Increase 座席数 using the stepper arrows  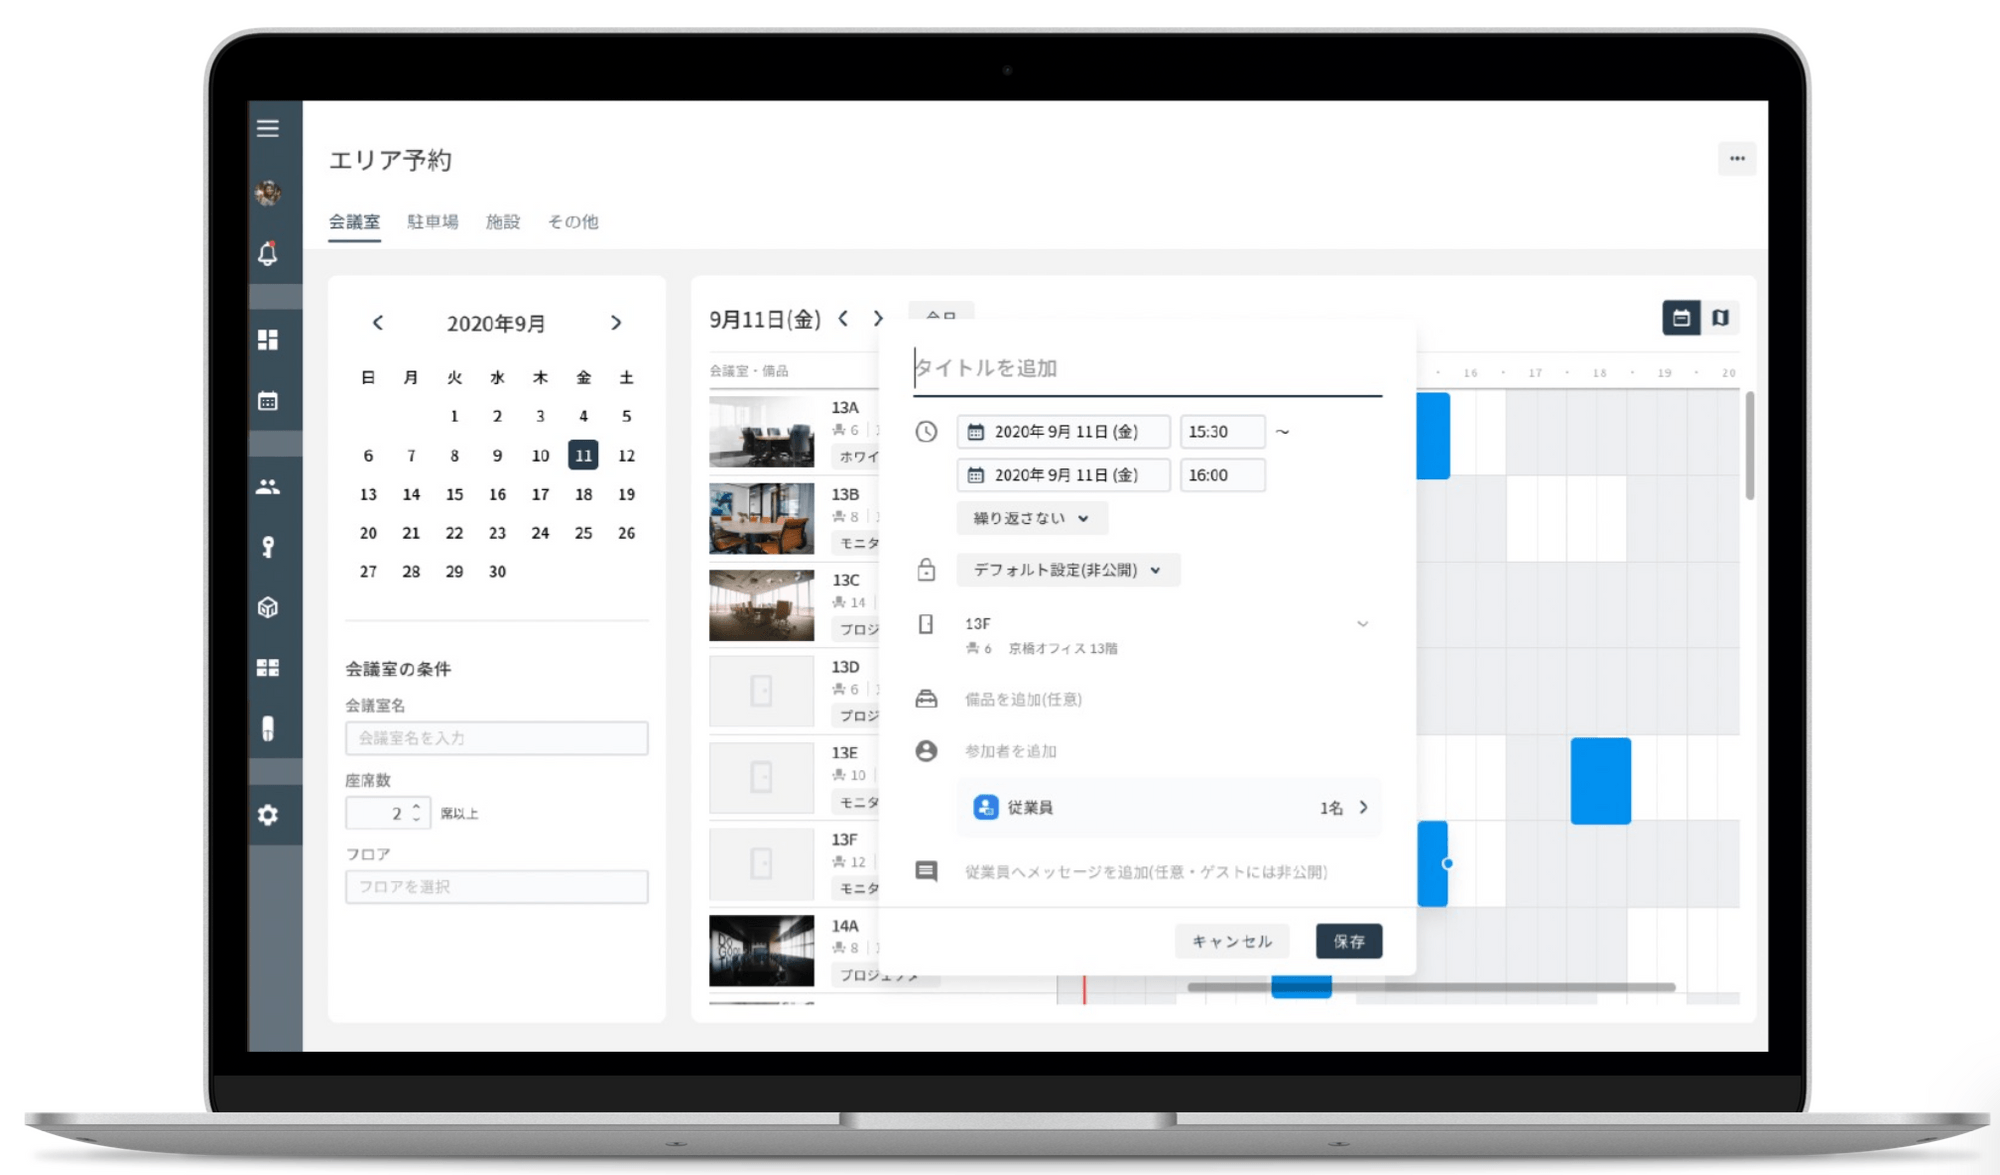coord(414,807)
